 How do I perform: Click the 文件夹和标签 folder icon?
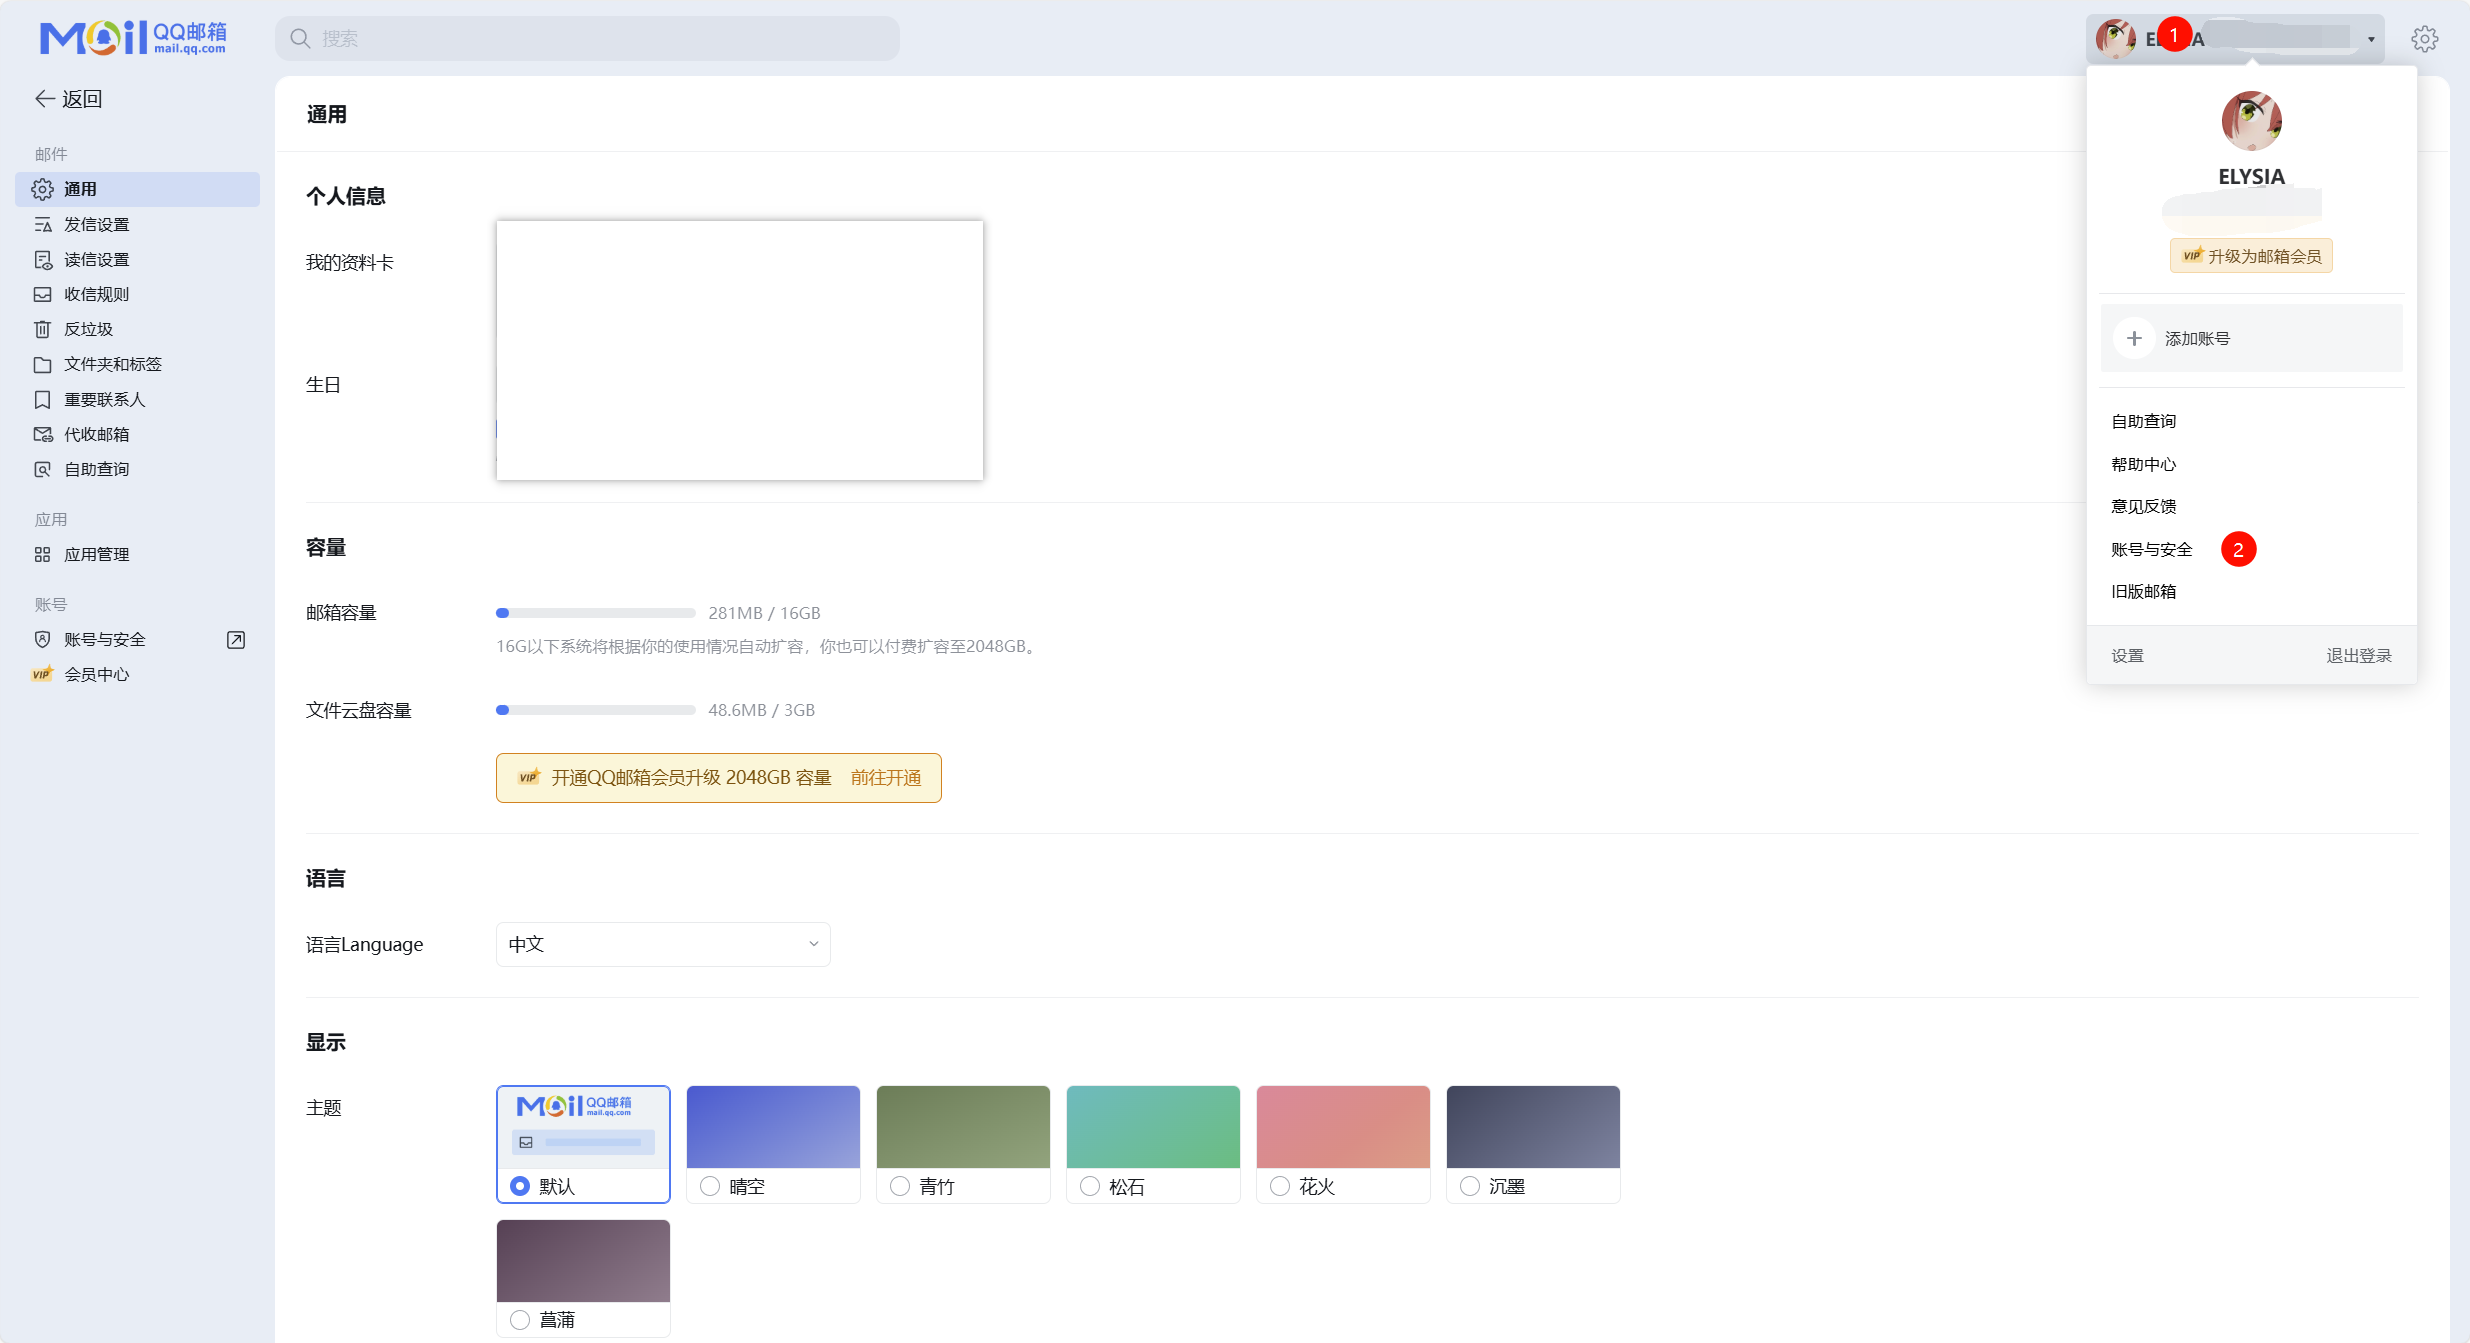(42, 364)
